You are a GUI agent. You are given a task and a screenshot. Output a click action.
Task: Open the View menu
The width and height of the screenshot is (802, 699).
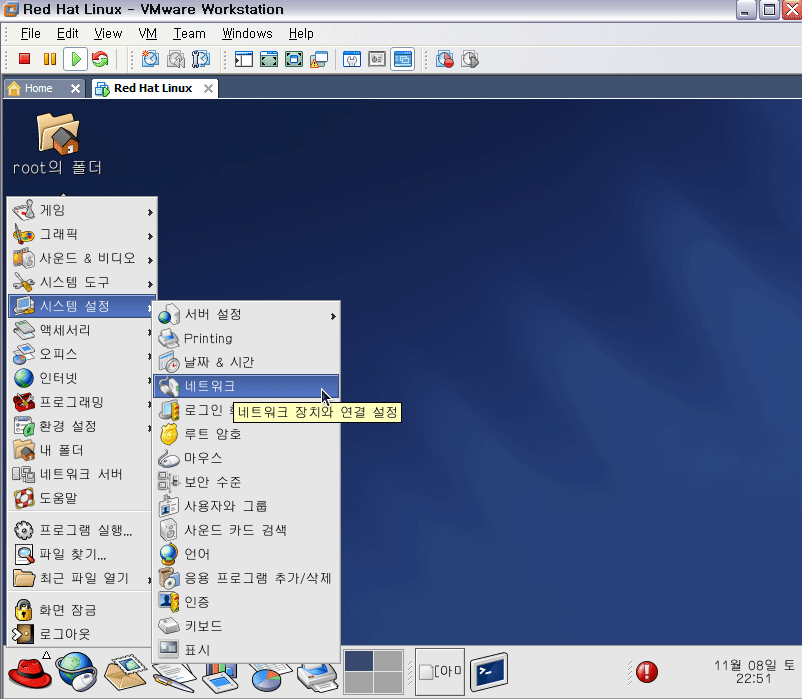(108, 34)
